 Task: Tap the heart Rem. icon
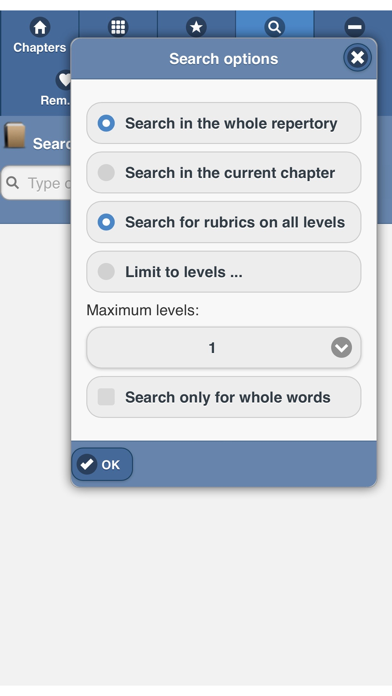point(64,80)
